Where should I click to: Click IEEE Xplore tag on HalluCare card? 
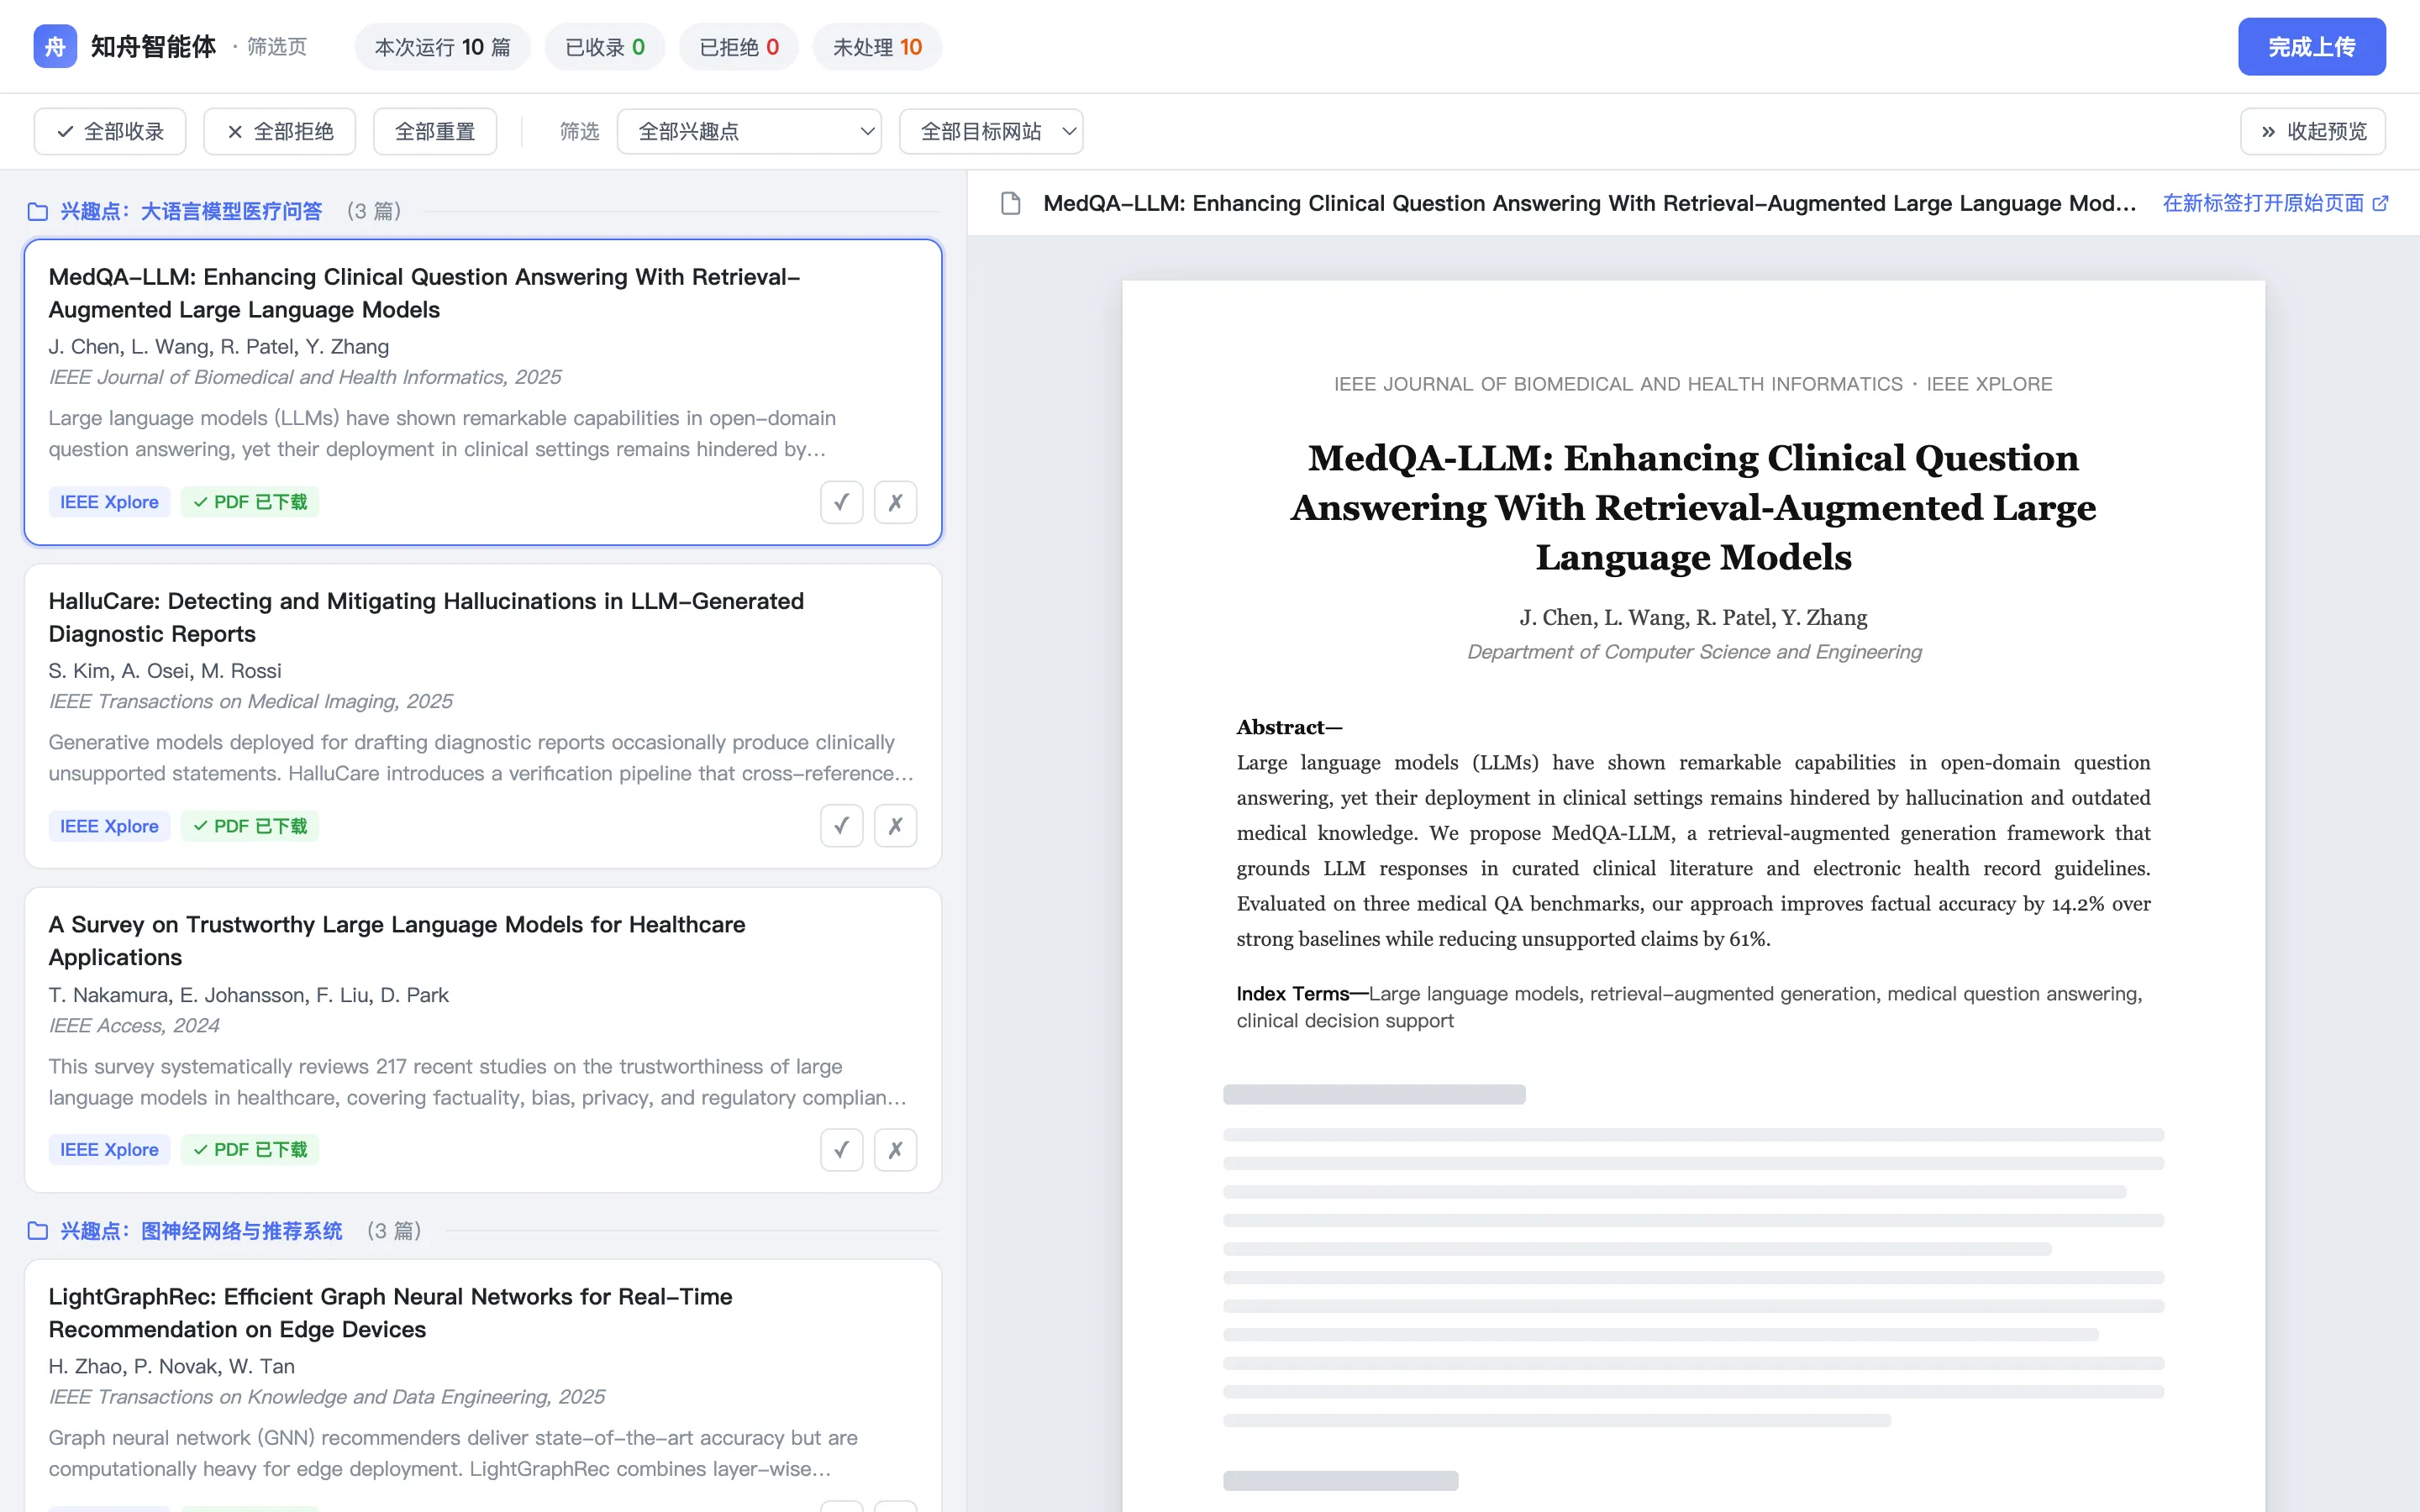109,826
